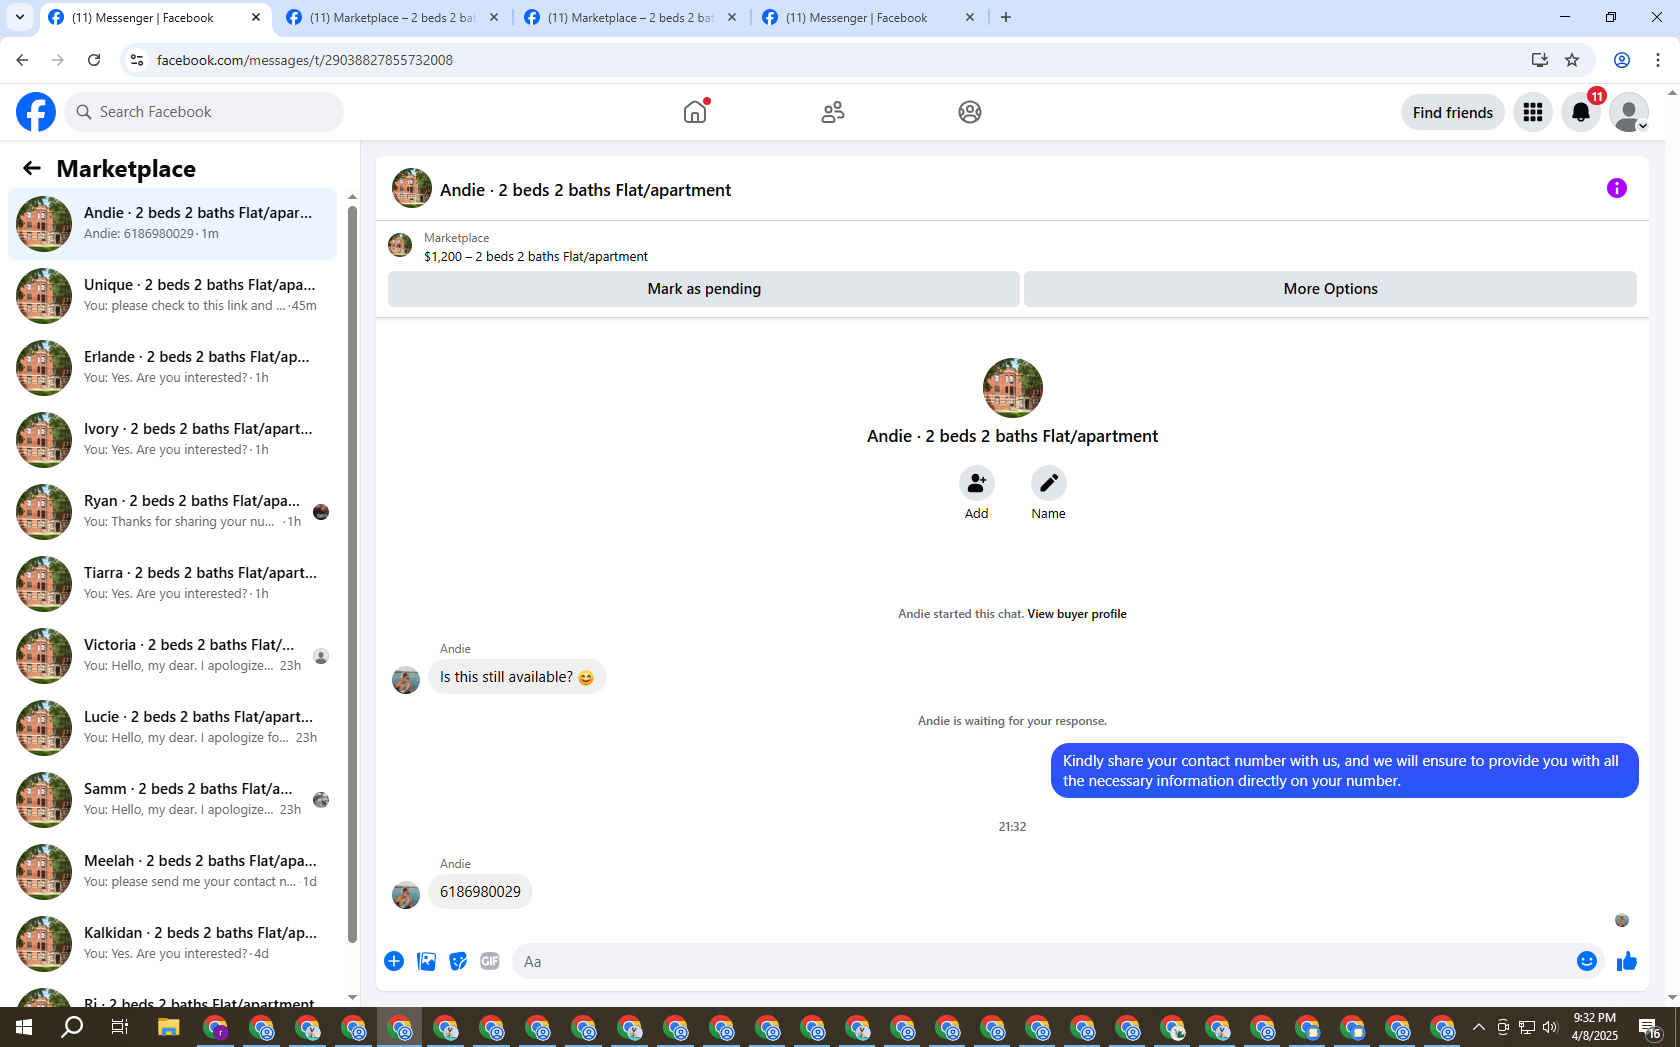
Task: Click the Facebook logo
Action: point(36,112)
